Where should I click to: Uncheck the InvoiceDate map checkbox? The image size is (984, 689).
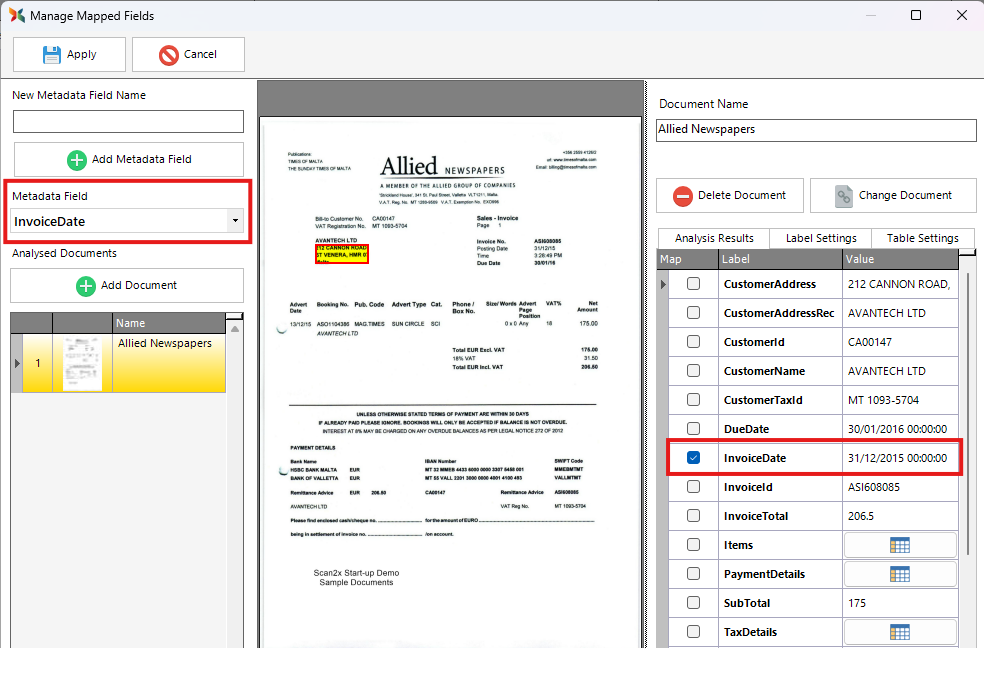click(693, 458)
